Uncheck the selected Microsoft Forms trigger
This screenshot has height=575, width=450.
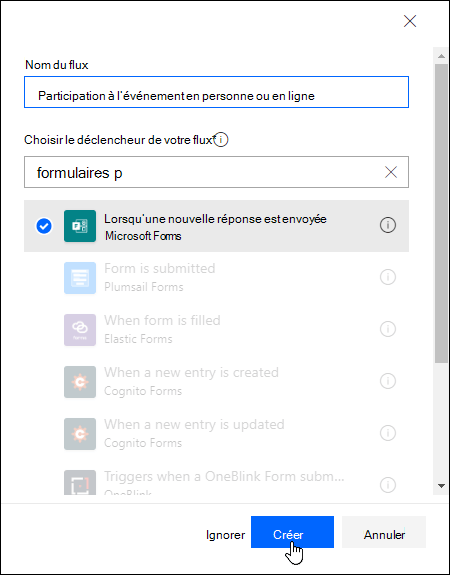pyautogui.click(x=44, y=226)
